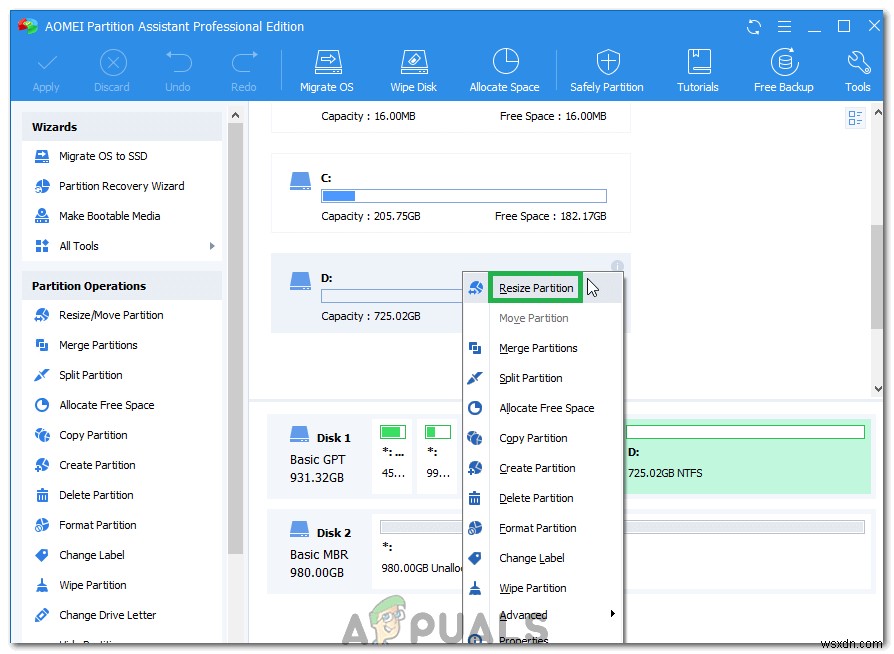Click the C: usage progress bar
Image resolution: width=894 pixels, height=654 pixels.
pos(464,196)
